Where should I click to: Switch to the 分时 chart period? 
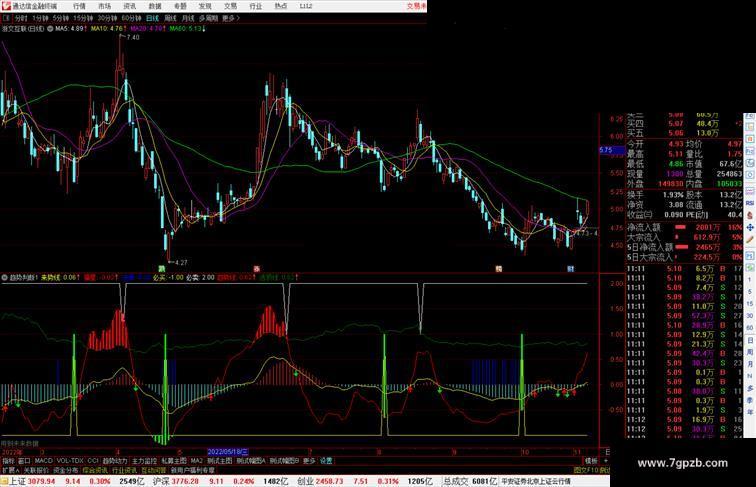(21, 18)
